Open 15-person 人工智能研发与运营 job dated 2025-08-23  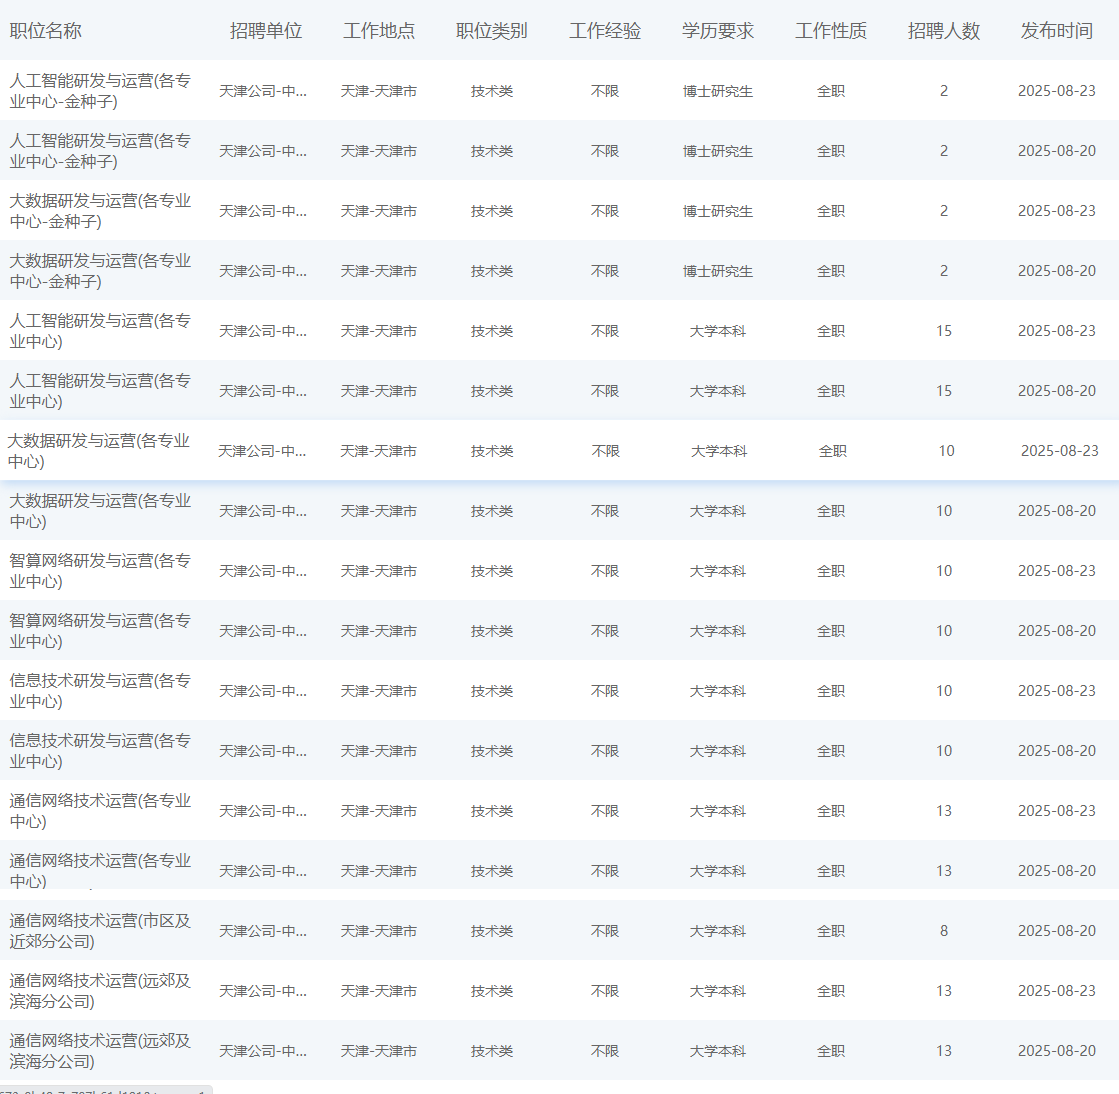(x=100, y=331)
